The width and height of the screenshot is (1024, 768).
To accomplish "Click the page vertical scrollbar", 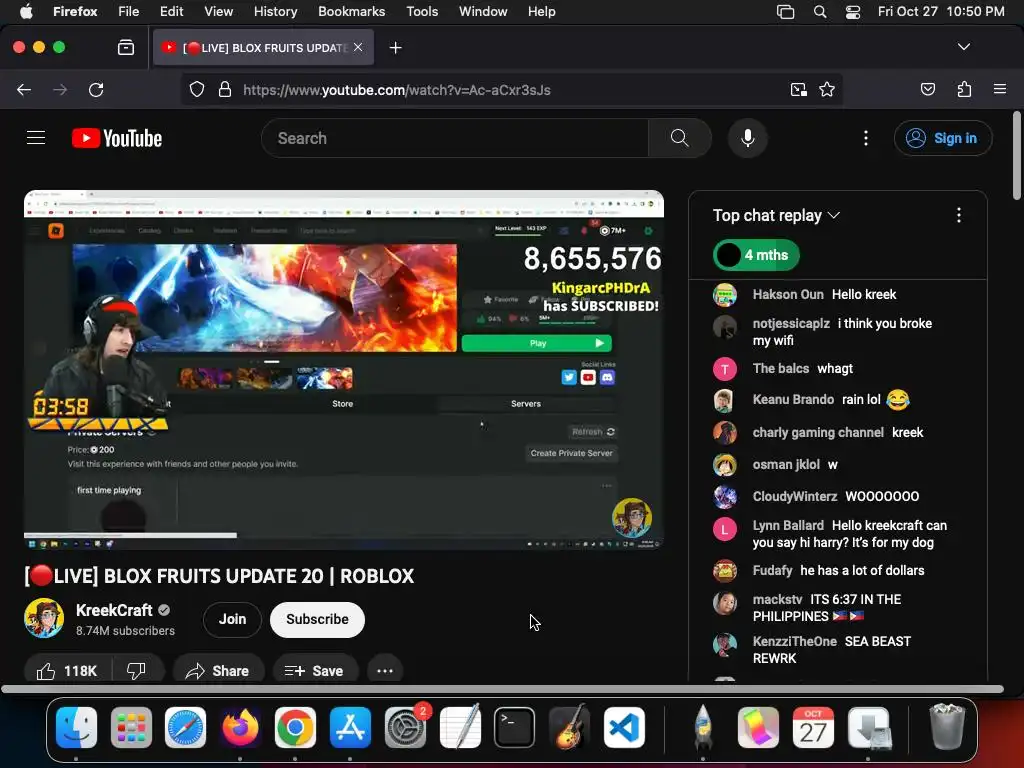I will pyautogui.click(x=1016, y=155).
